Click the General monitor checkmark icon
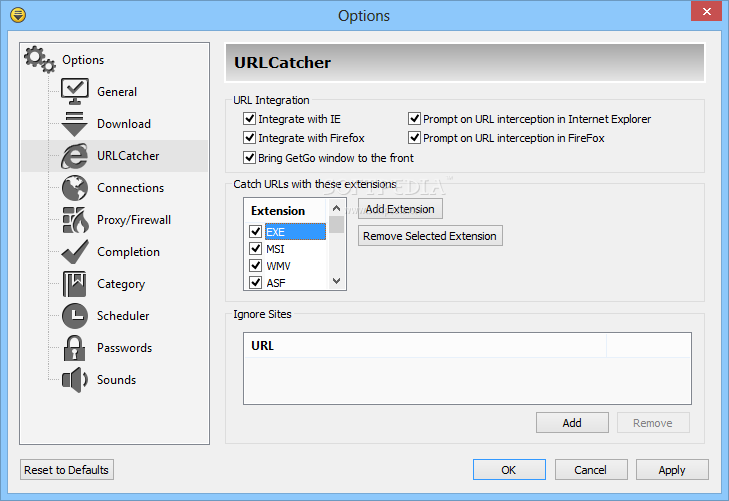 (74, 92)
